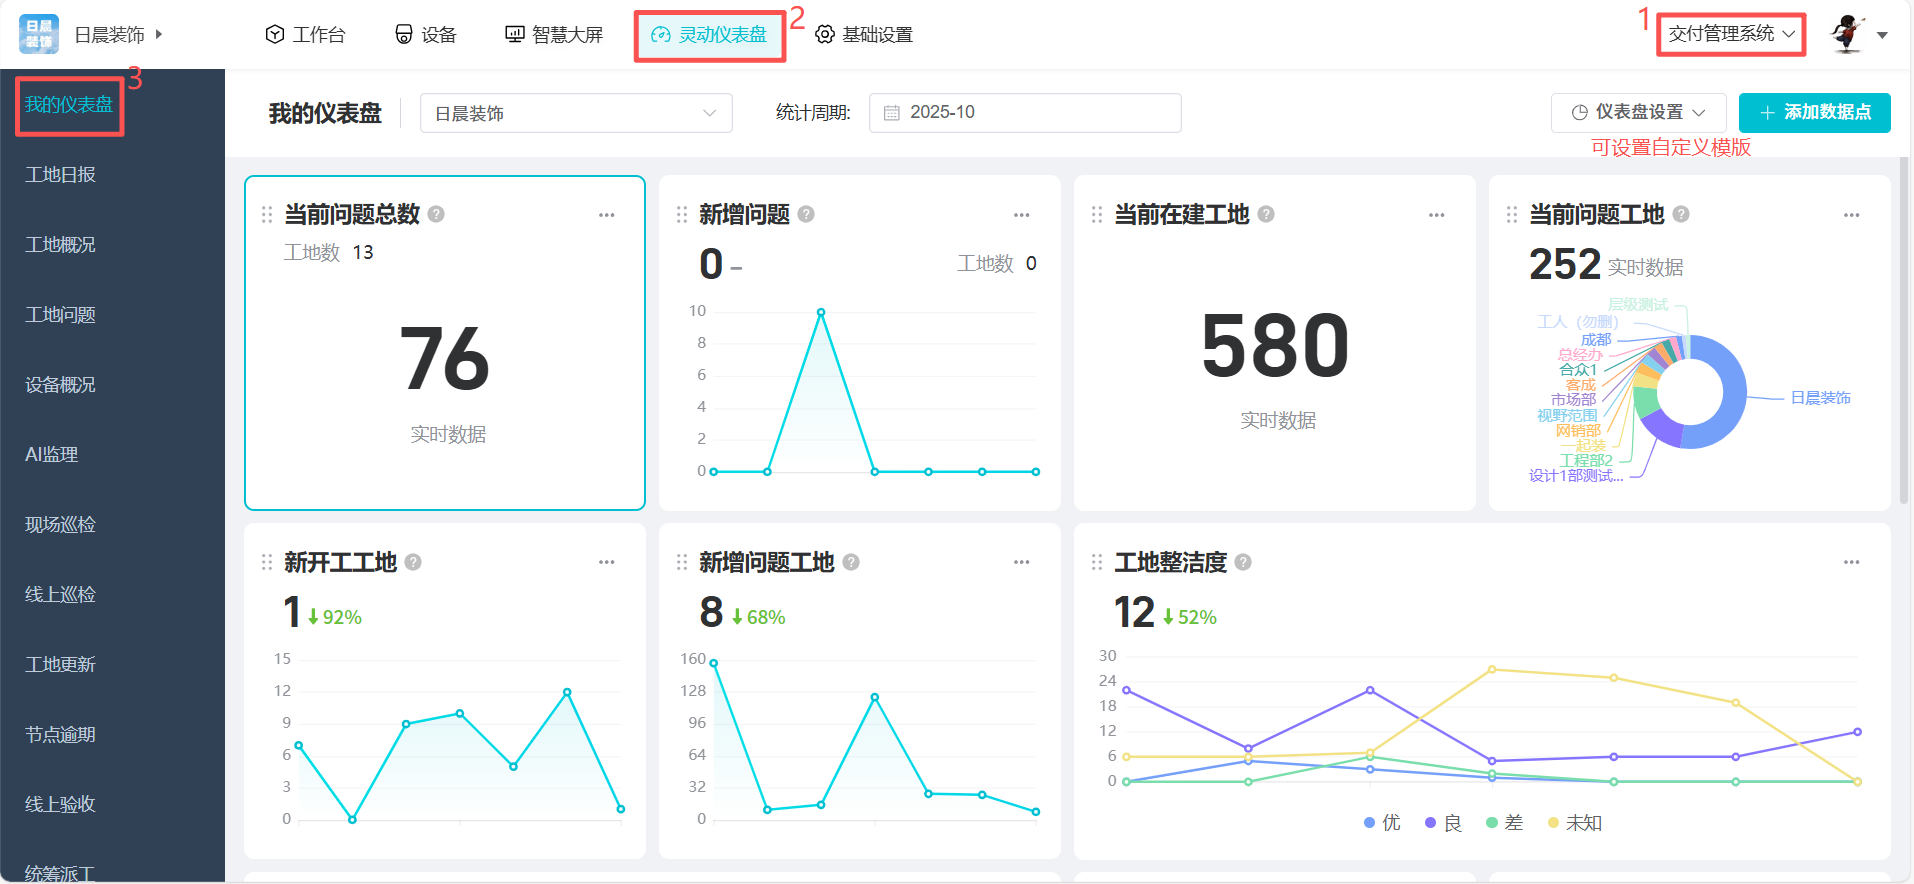
Task: Toggle 优 series in chart legend
Action: 1382,823
